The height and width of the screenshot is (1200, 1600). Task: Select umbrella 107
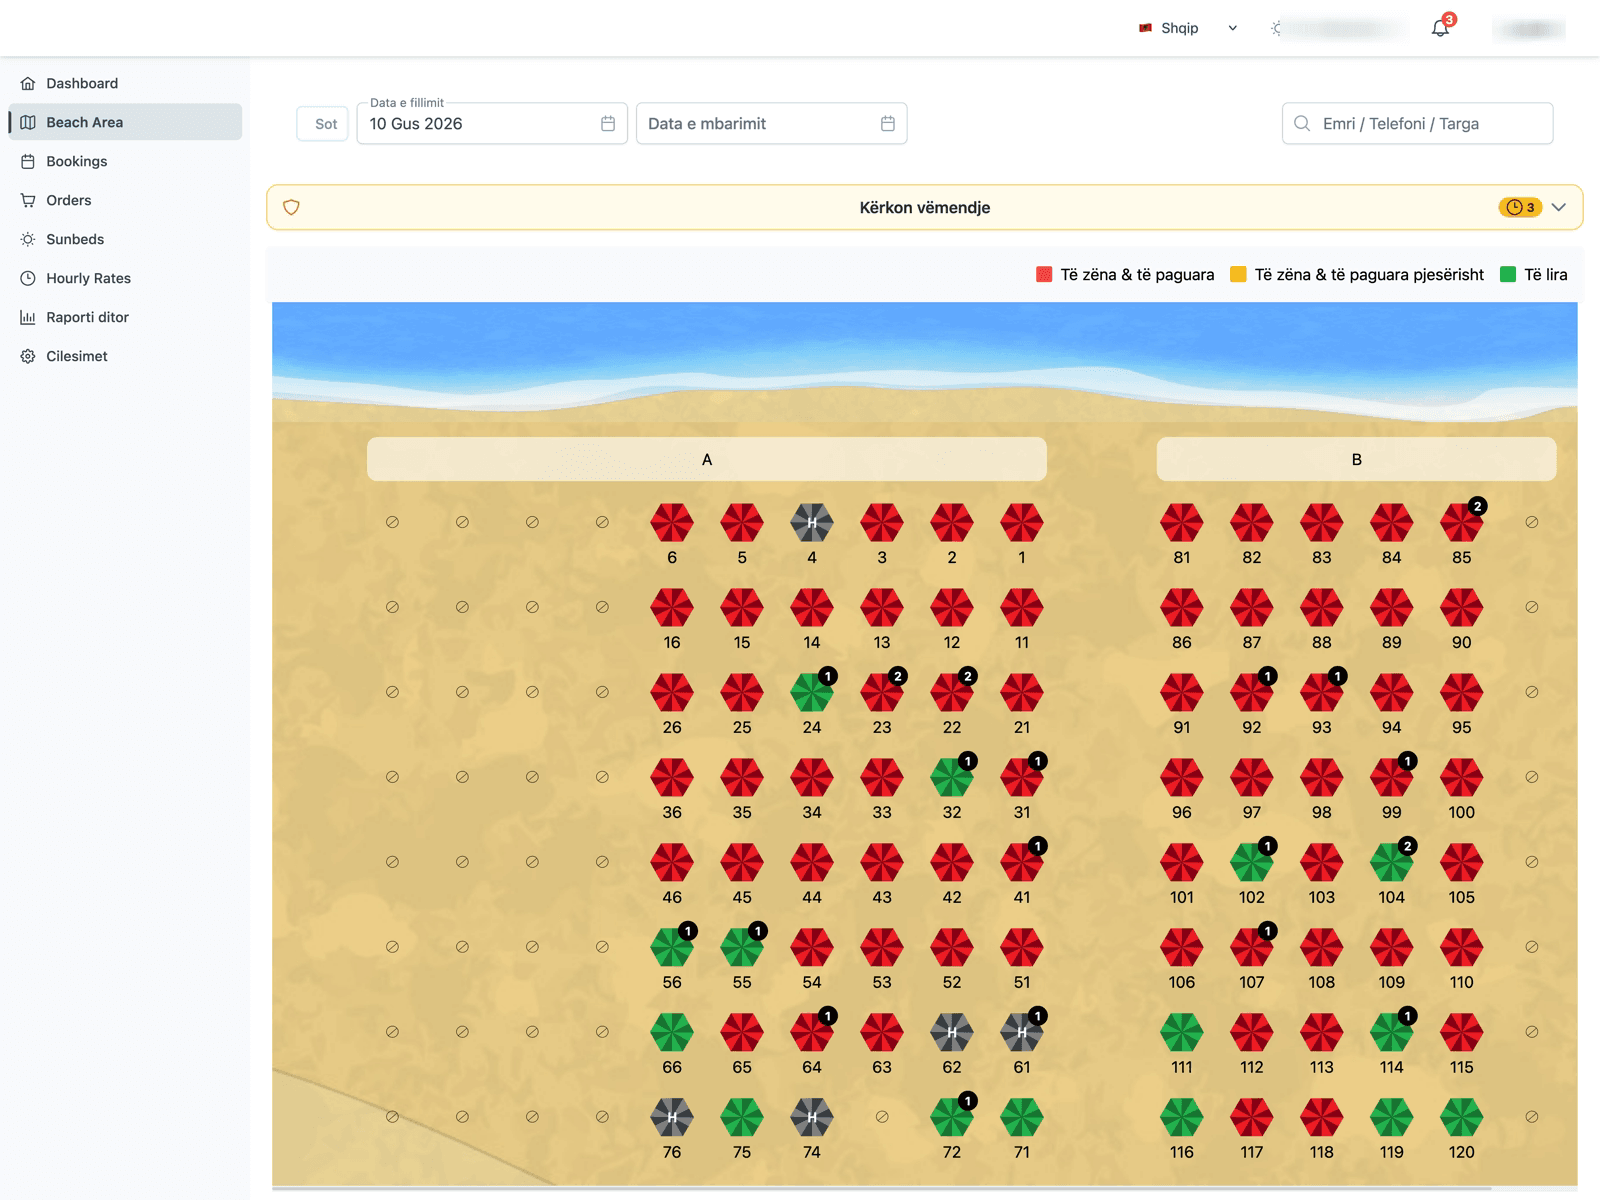coord(1252,948)
